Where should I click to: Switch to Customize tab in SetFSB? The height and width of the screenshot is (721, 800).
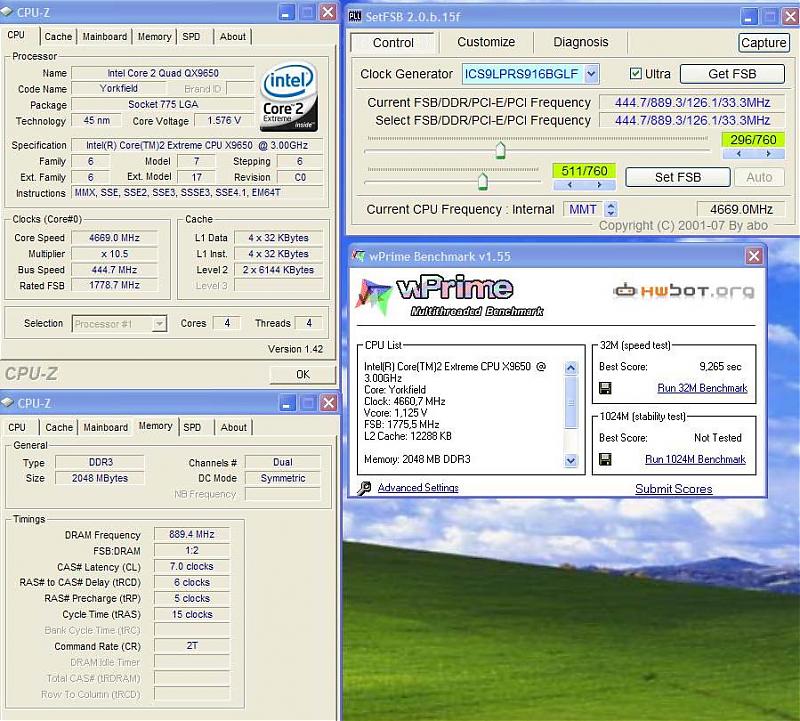coord(486,42)
